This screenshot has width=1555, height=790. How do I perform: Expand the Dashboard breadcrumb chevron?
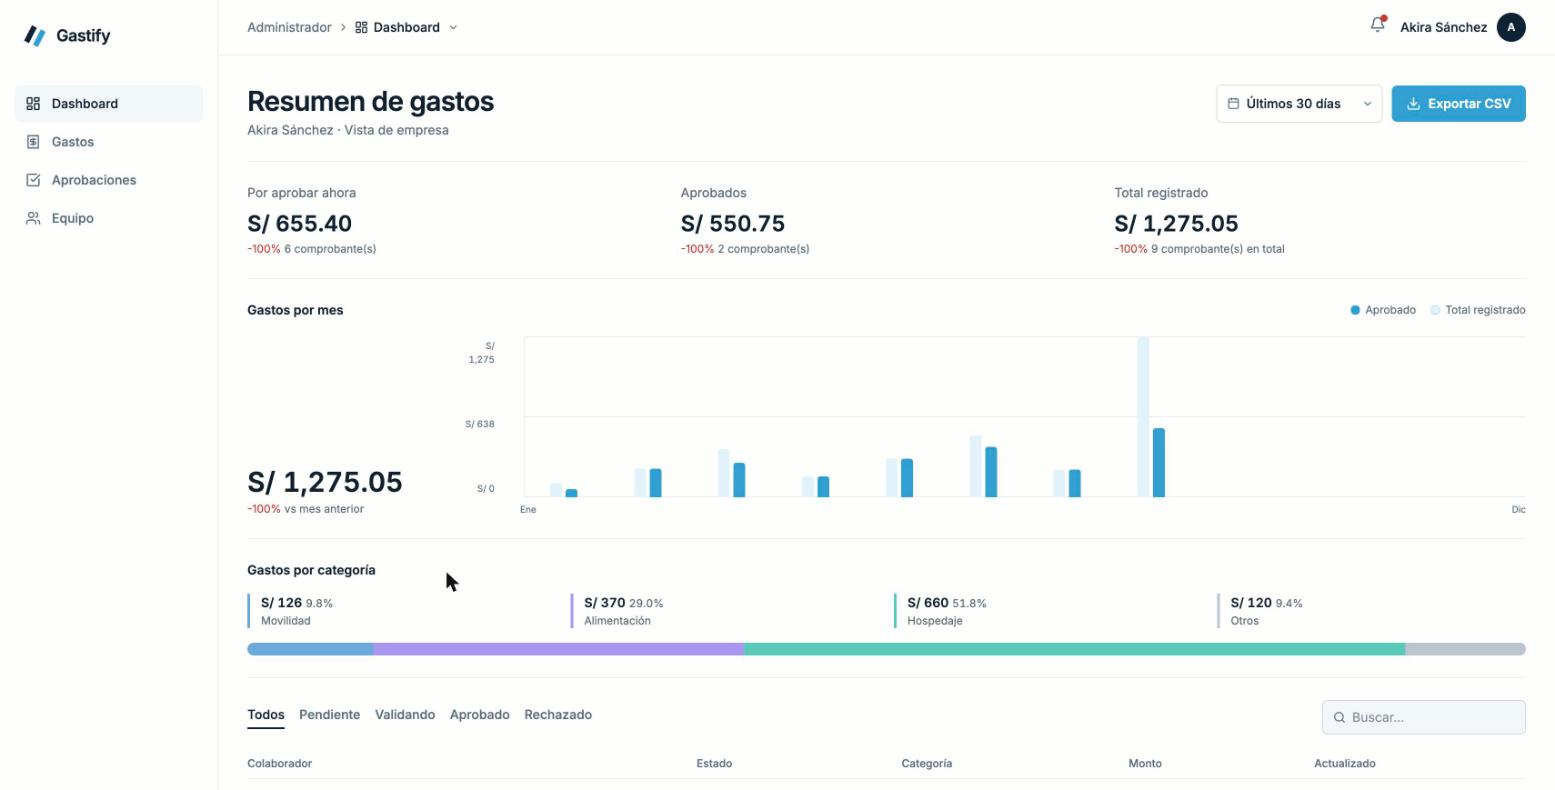click(453, 27)
